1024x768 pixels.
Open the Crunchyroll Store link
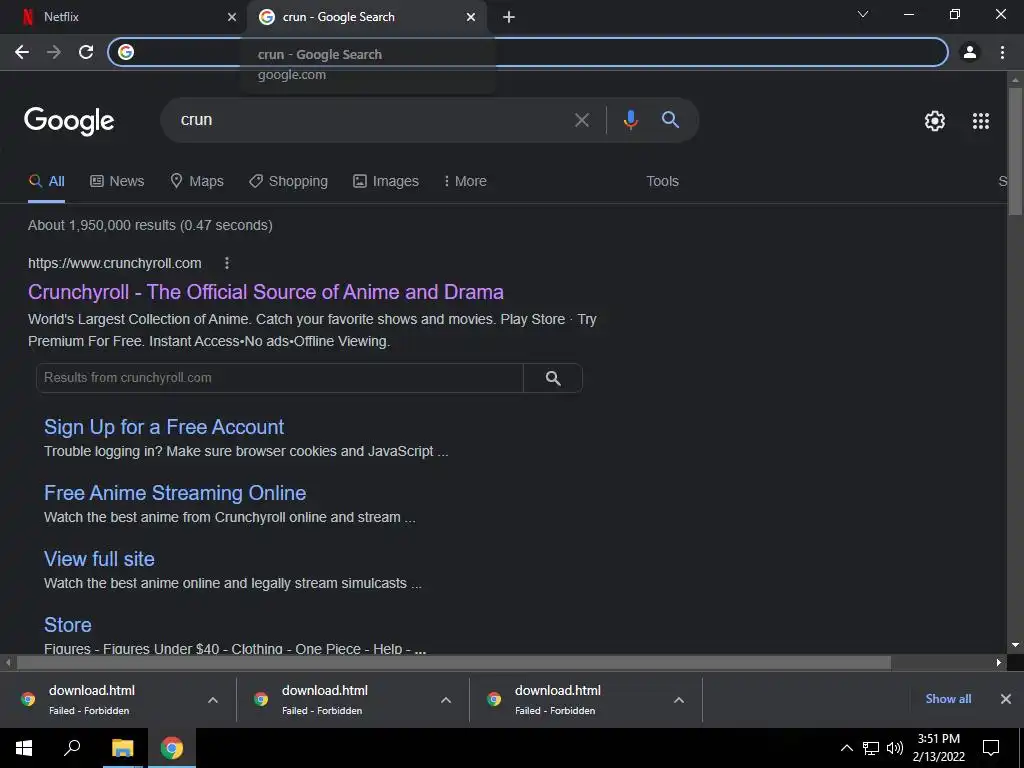point(68,625)
